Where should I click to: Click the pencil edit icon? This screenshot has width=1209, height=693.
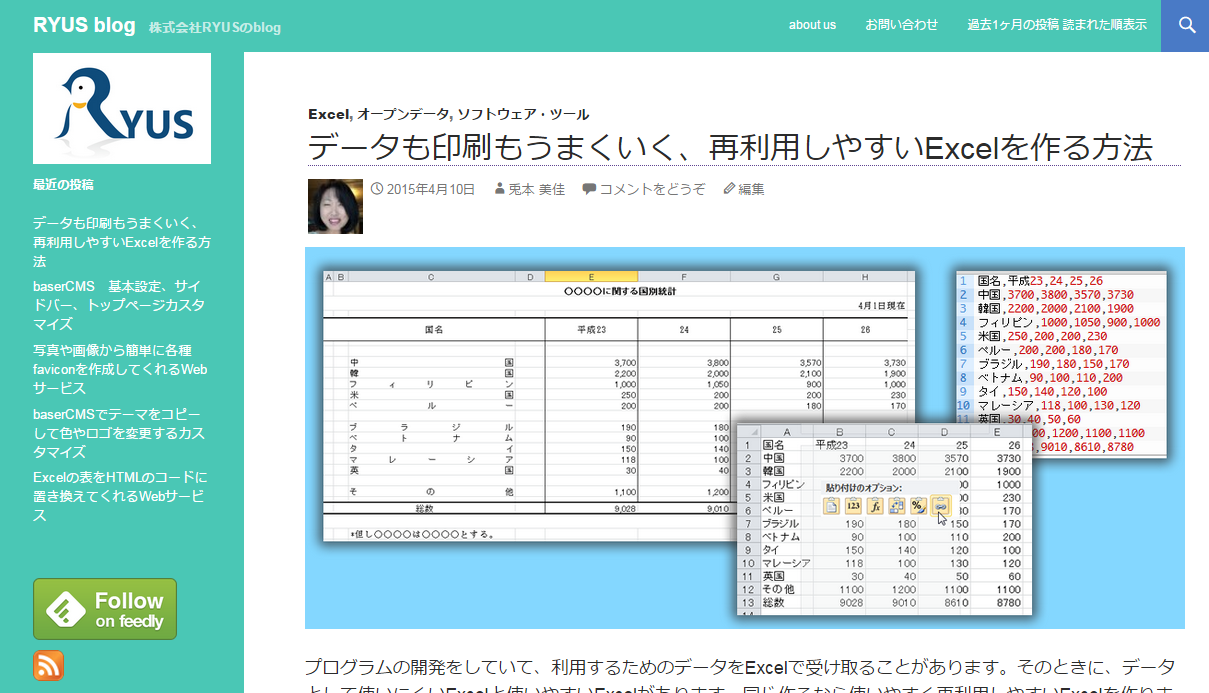tap(729, 188)
